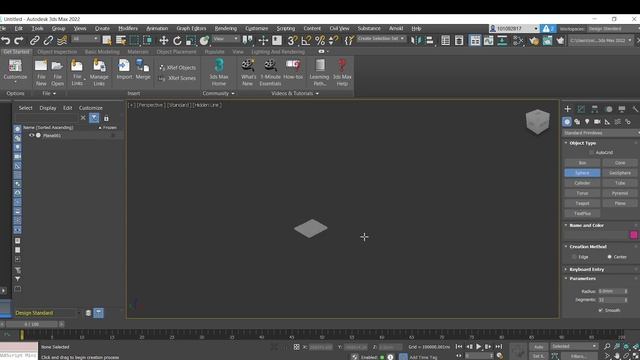Open the Animation menu
640x360 pixels.
click(x=157, y=28)
